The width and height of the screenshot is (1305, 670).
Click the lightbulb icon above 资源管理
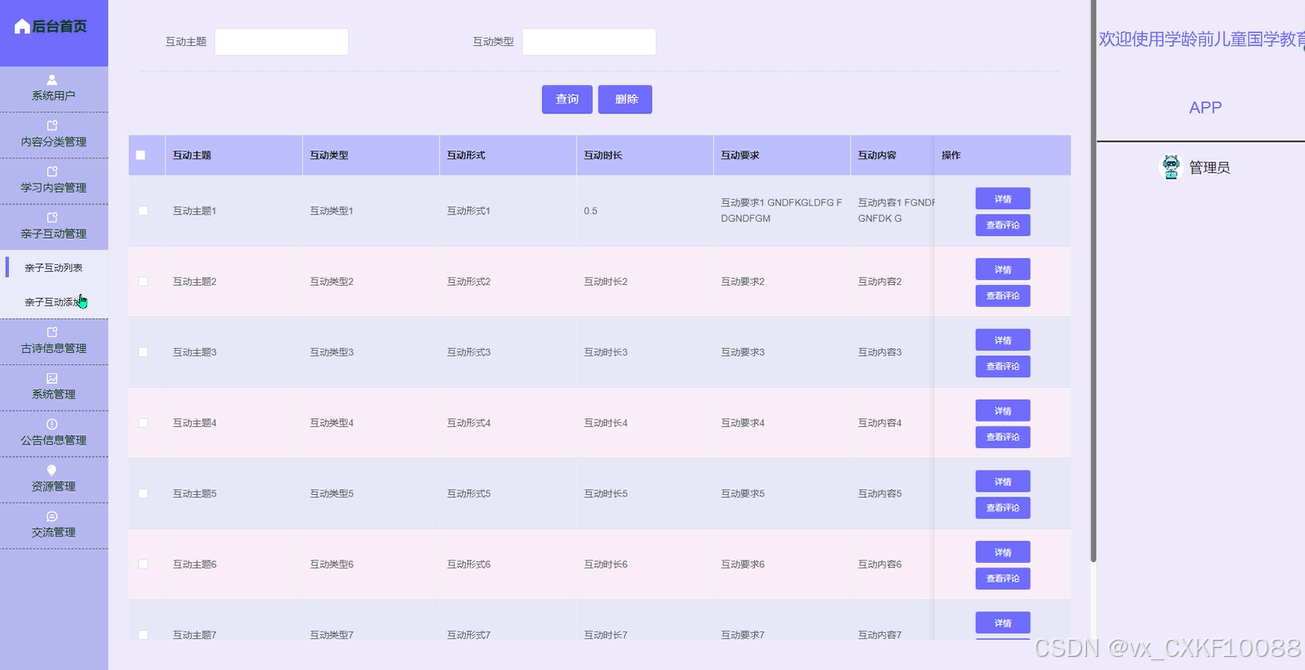coord(52,470)
